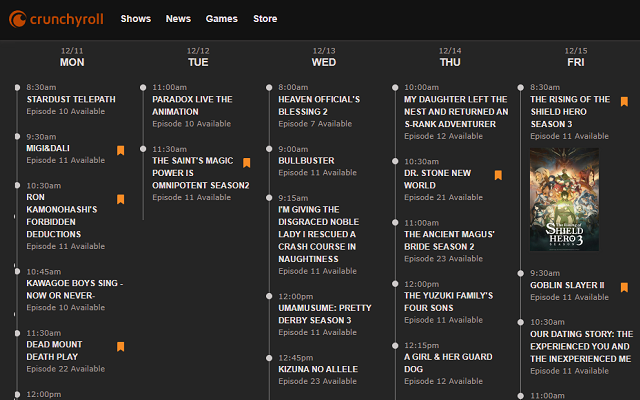Click Episode 11 Available under Goblin Slayer II
640x400 pixels.
point(569,297)
